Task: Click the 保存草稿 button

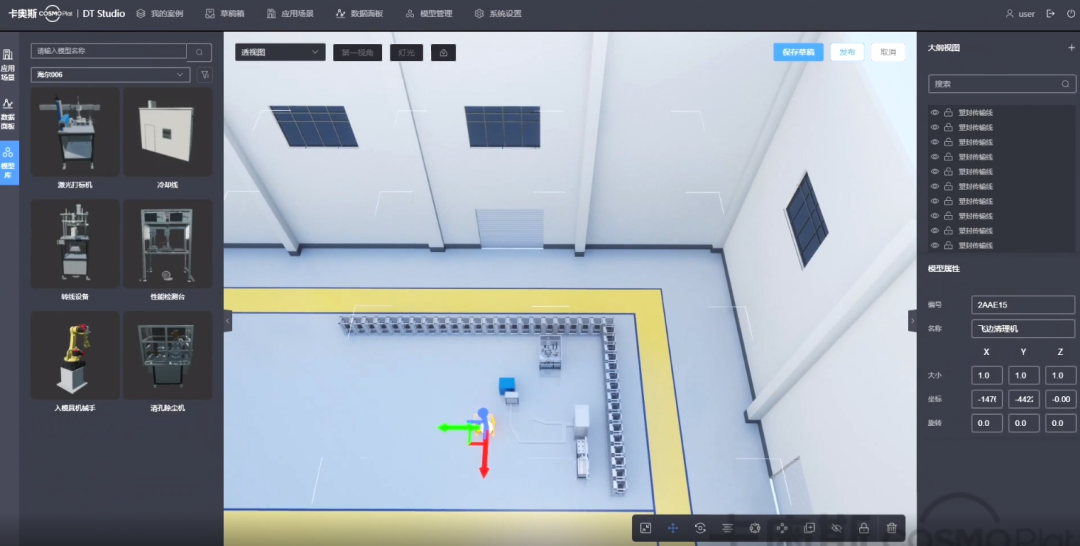Action: (x=798, y=52)
